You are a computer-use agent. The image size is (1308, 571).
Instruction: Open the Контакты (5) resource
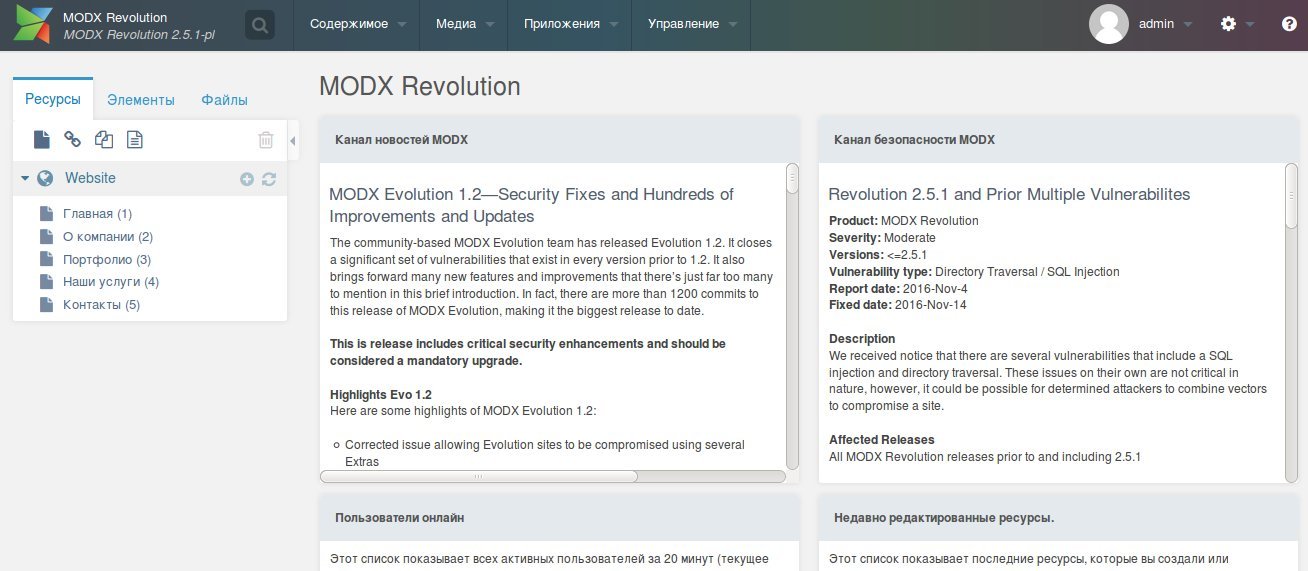pos(101,305)
